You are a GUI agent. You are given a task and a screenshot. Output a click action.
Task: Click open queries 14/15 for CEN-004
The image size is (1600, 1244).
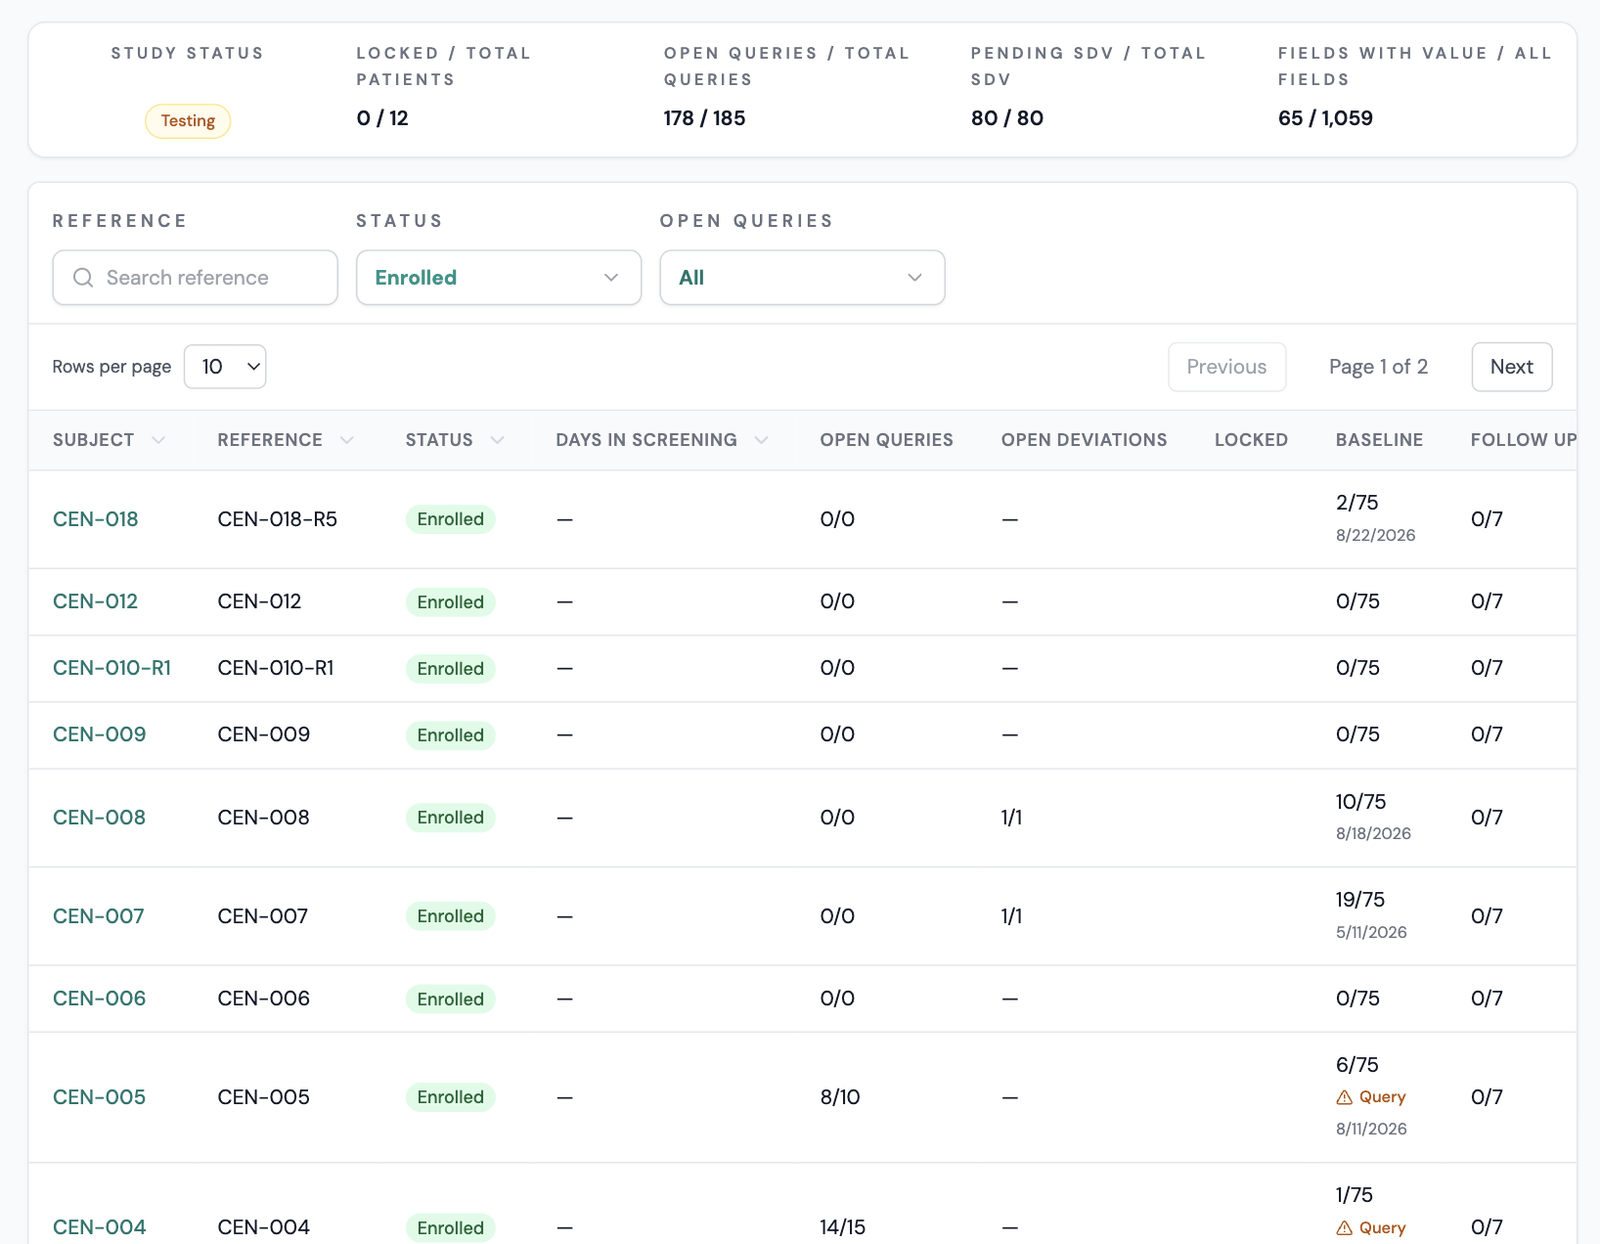(x=842, y=1227)
